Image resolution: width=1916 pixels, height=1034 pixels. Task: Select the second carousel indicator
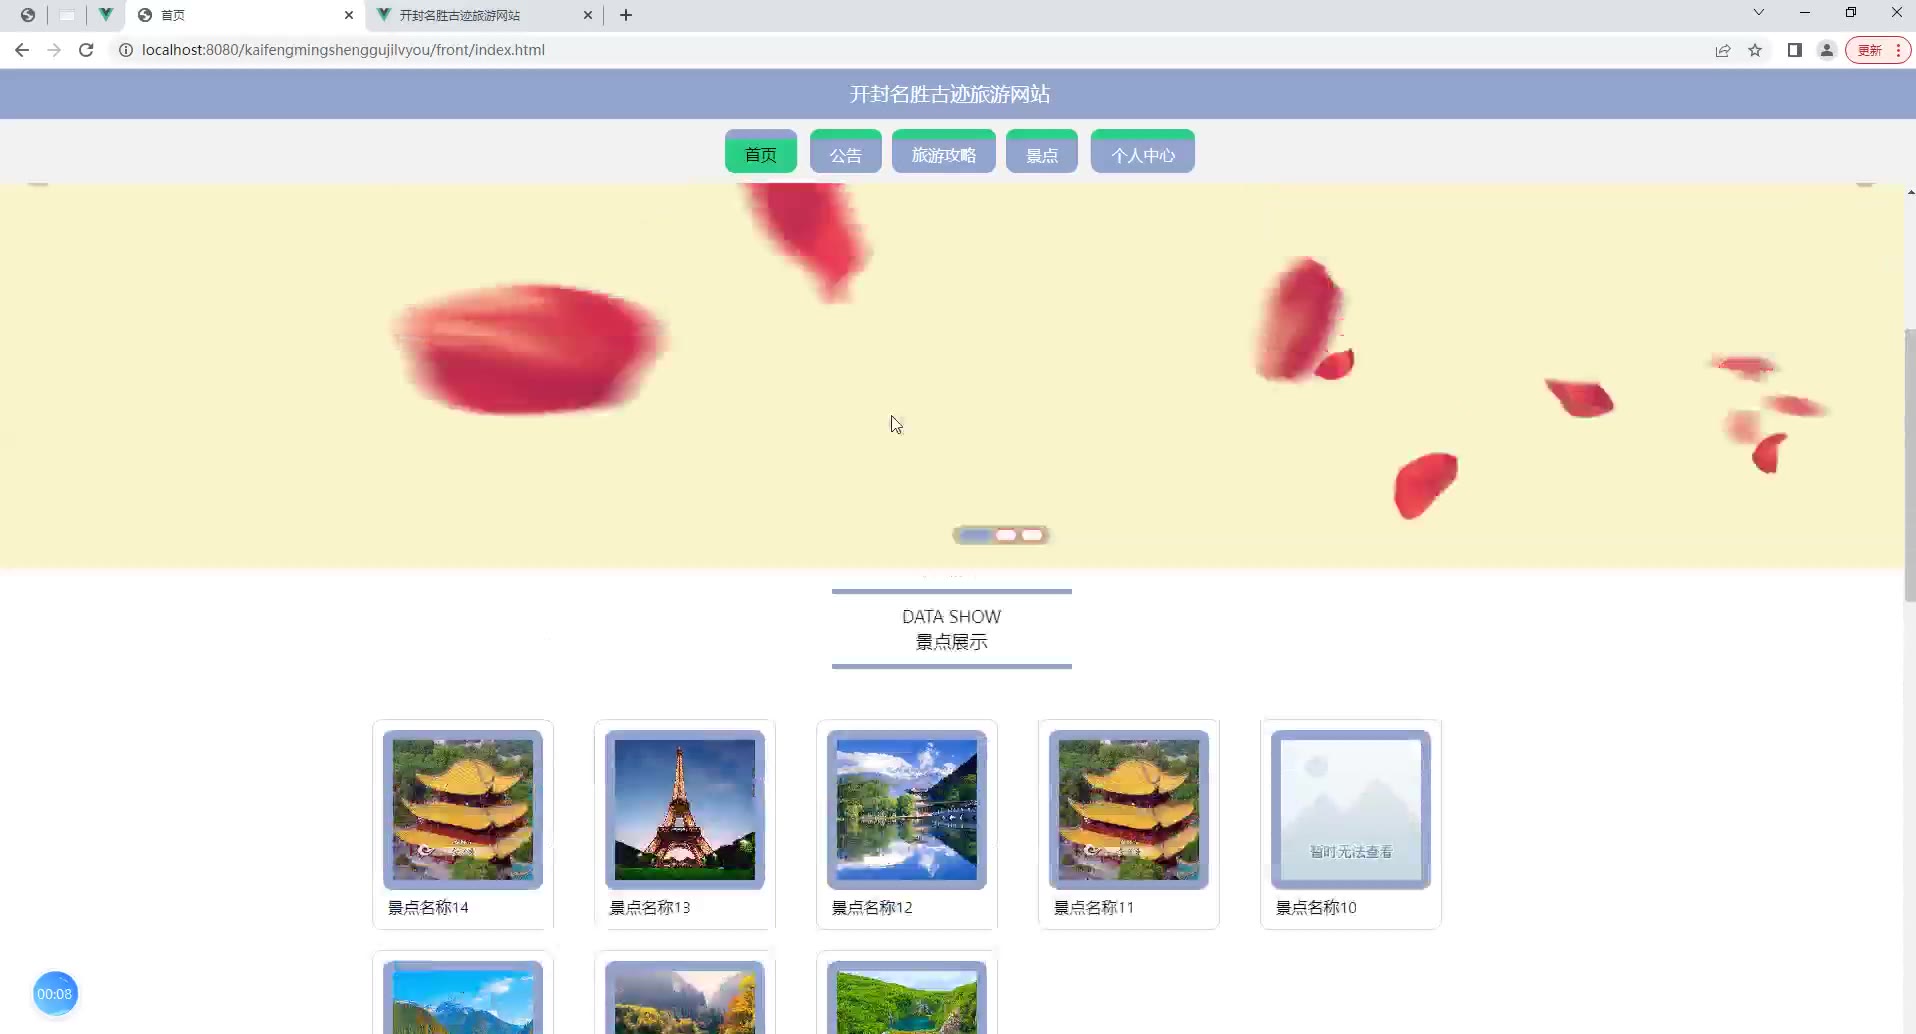tap(1006, 535)
